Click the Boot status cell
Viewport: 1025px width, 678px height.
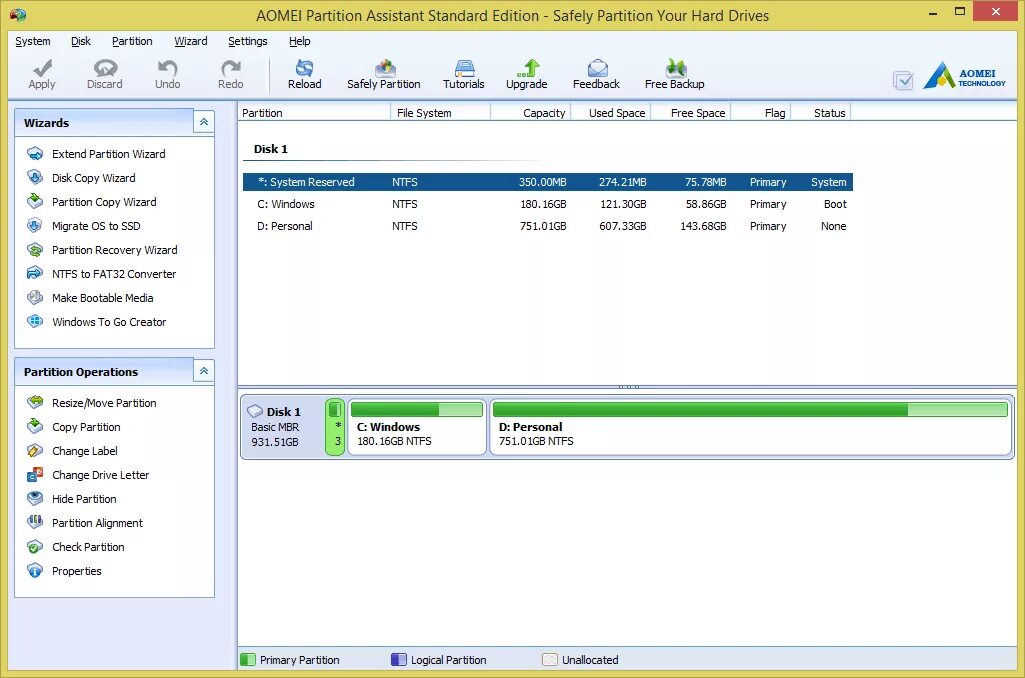tap(835, 204)
